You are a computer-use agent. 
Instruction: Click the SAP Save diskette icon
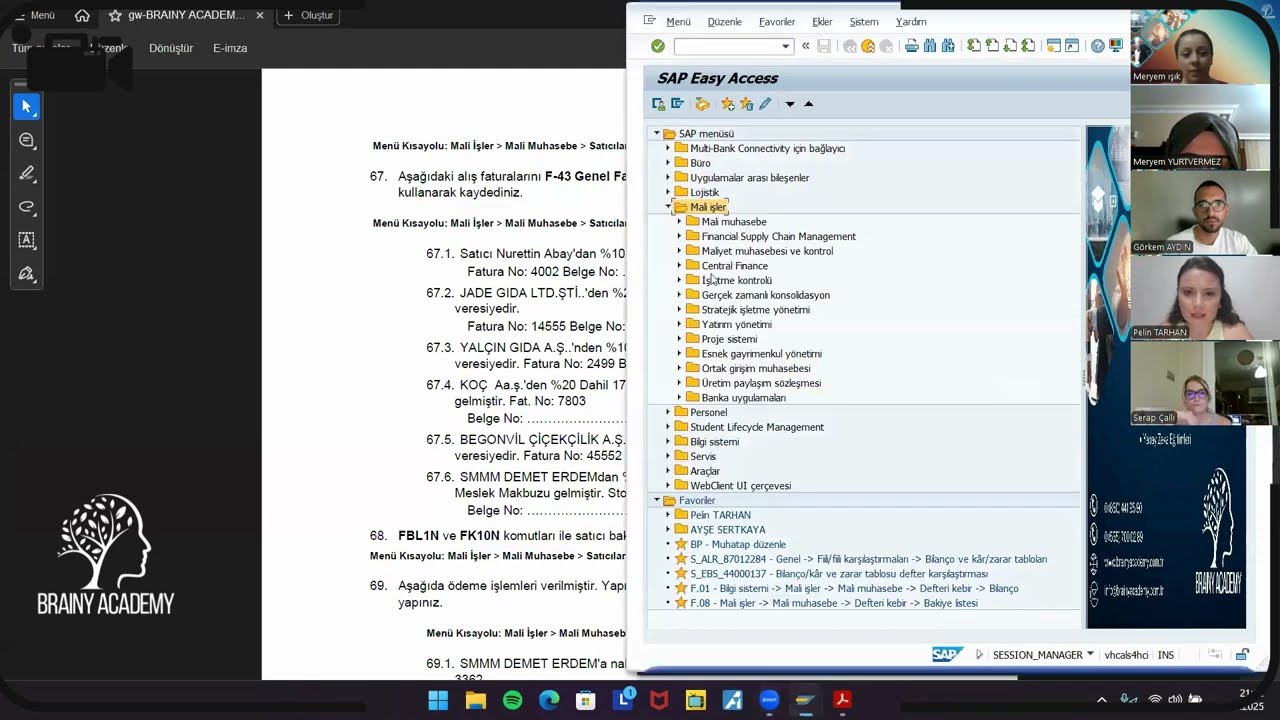click(824, 46)
